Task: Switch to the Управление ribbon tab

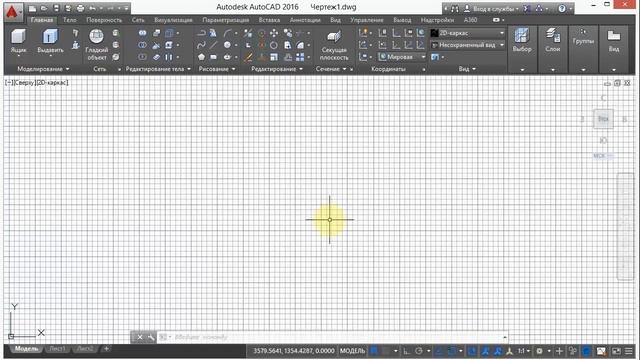Action: click(367, 20)
